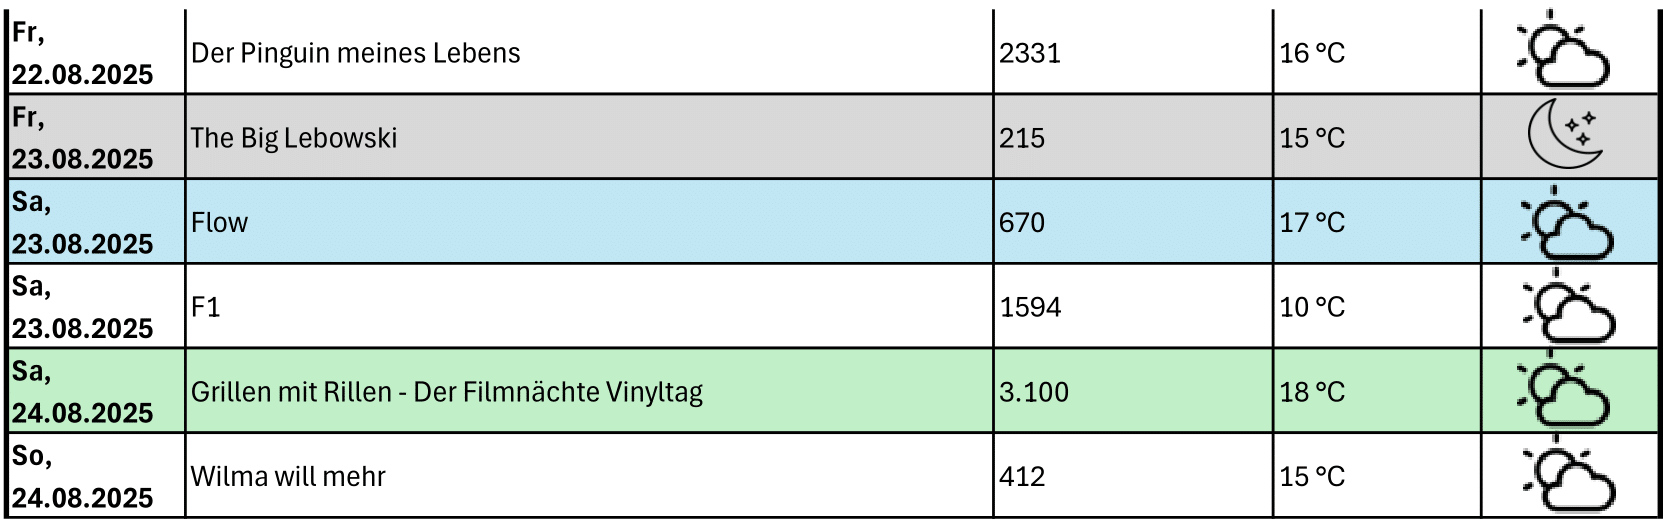The width and height of the screenshot is (1665, 519).
Task: Select the 'F1' film title cell
Action: pos(589,306)
